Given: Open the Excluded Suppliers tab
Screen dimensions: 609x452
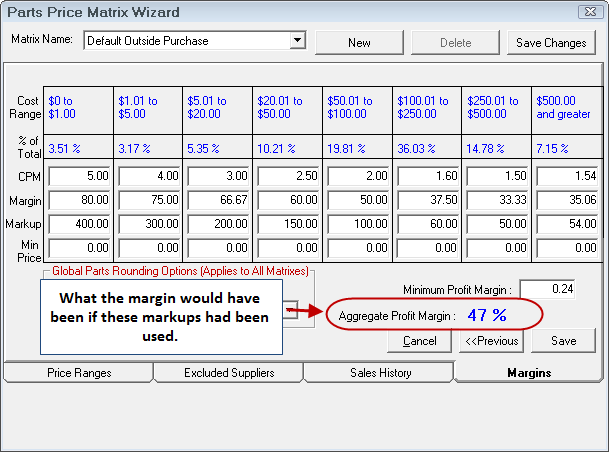Looking at the screenshot, I should click(228, 373).
